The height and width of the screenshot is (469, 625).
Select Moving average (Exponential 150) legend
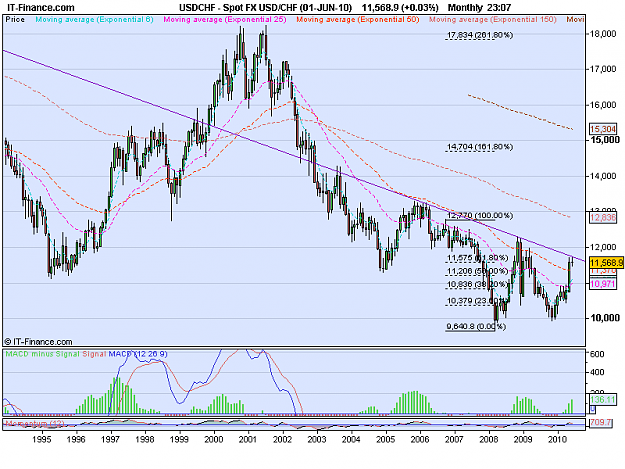pos(493,20)
